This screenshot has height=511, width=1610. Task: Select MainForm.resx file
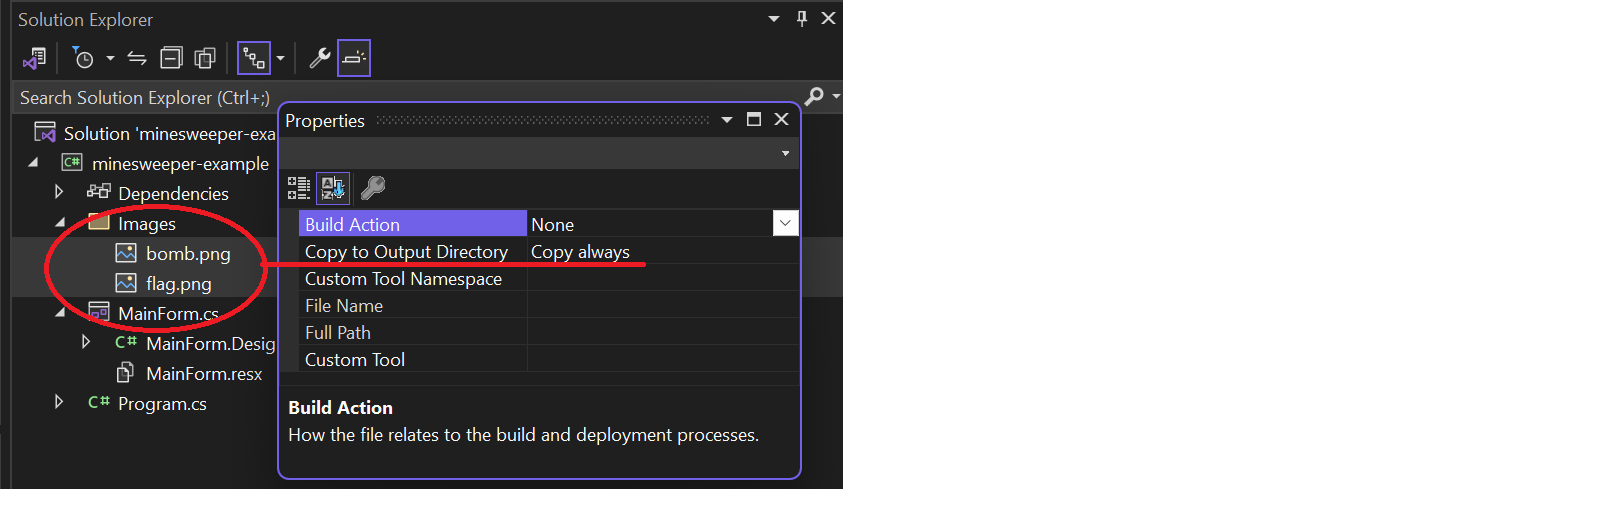click(x=204, y=373)
